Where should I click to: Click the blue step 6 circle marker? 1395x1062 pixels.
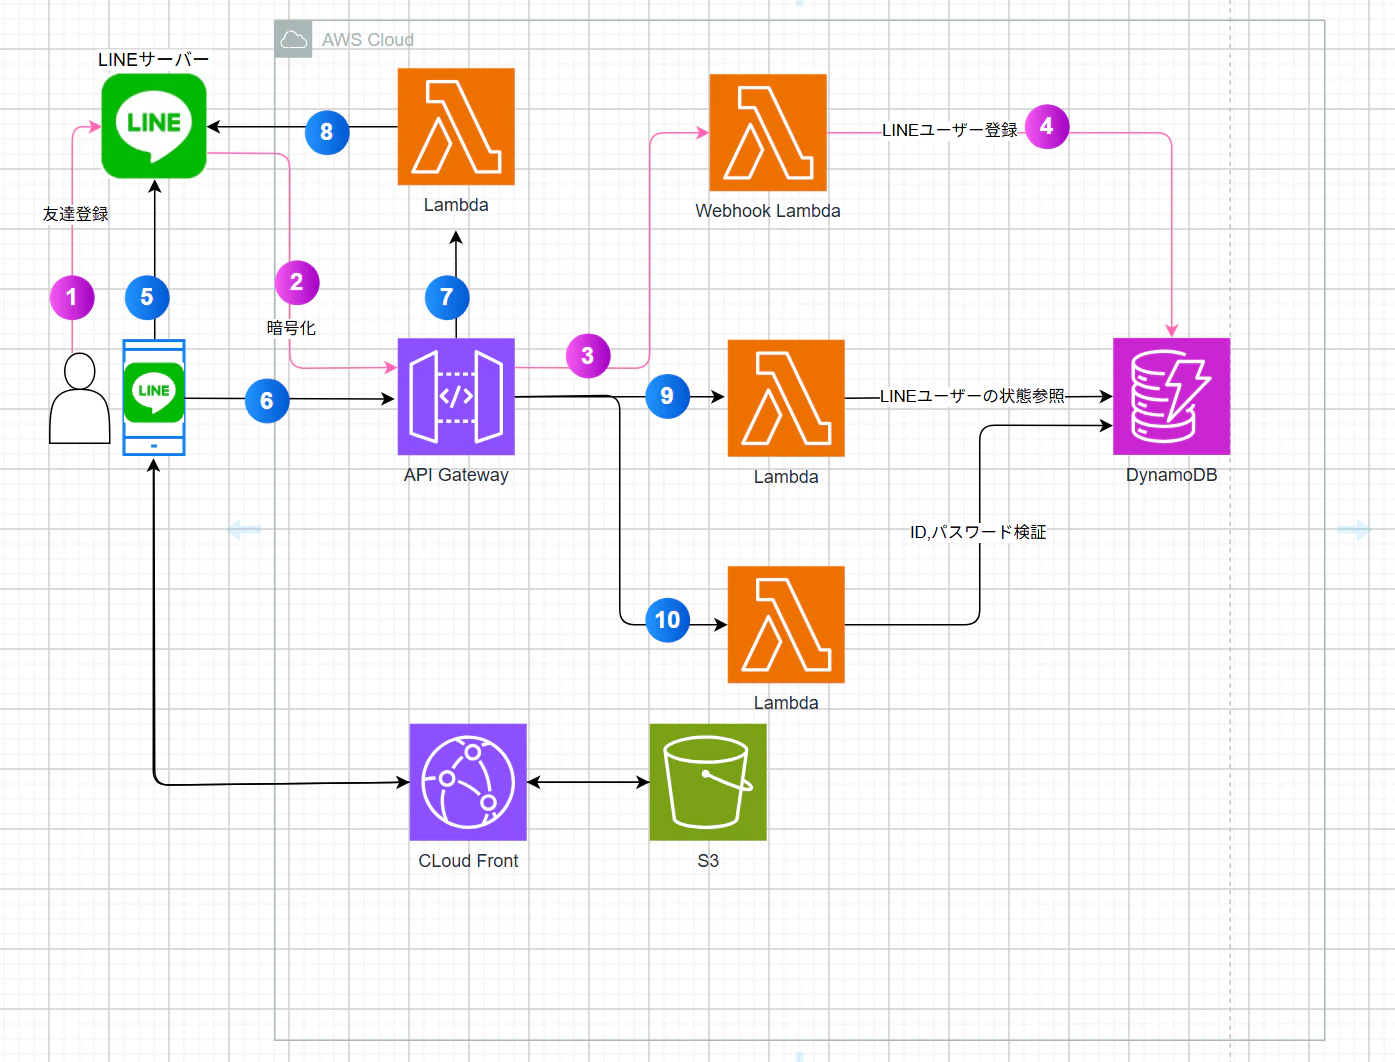click(x=267, y=401)
